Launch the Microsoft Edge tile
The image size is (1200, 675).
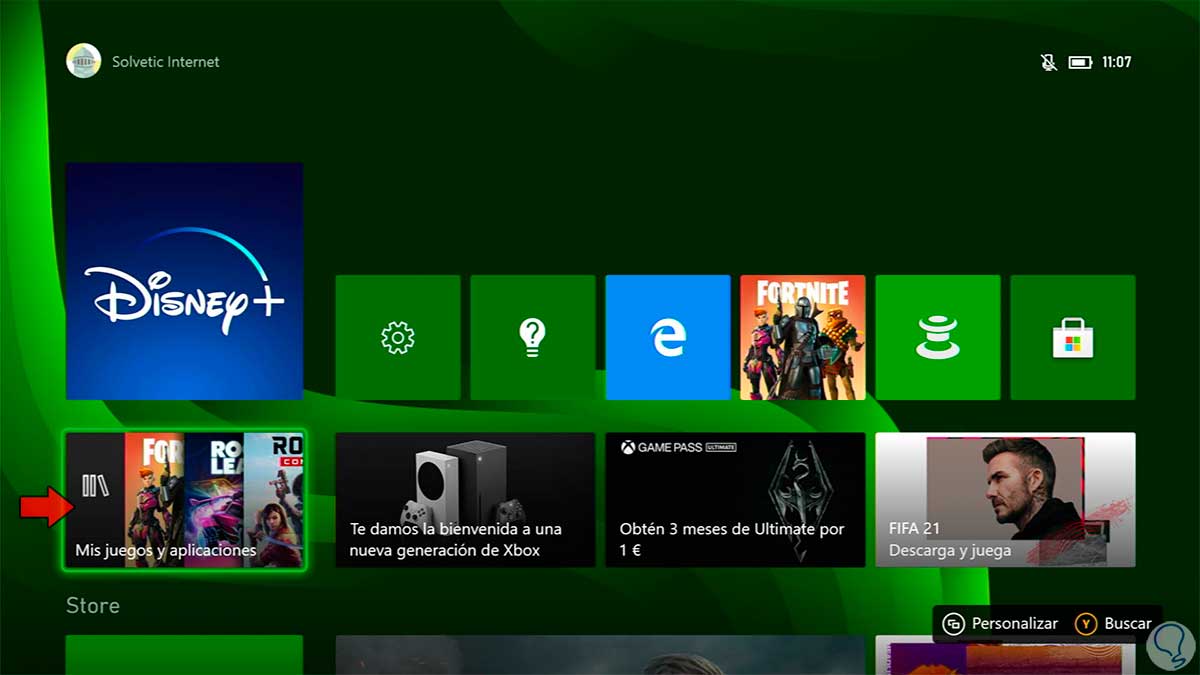point(668,337)
